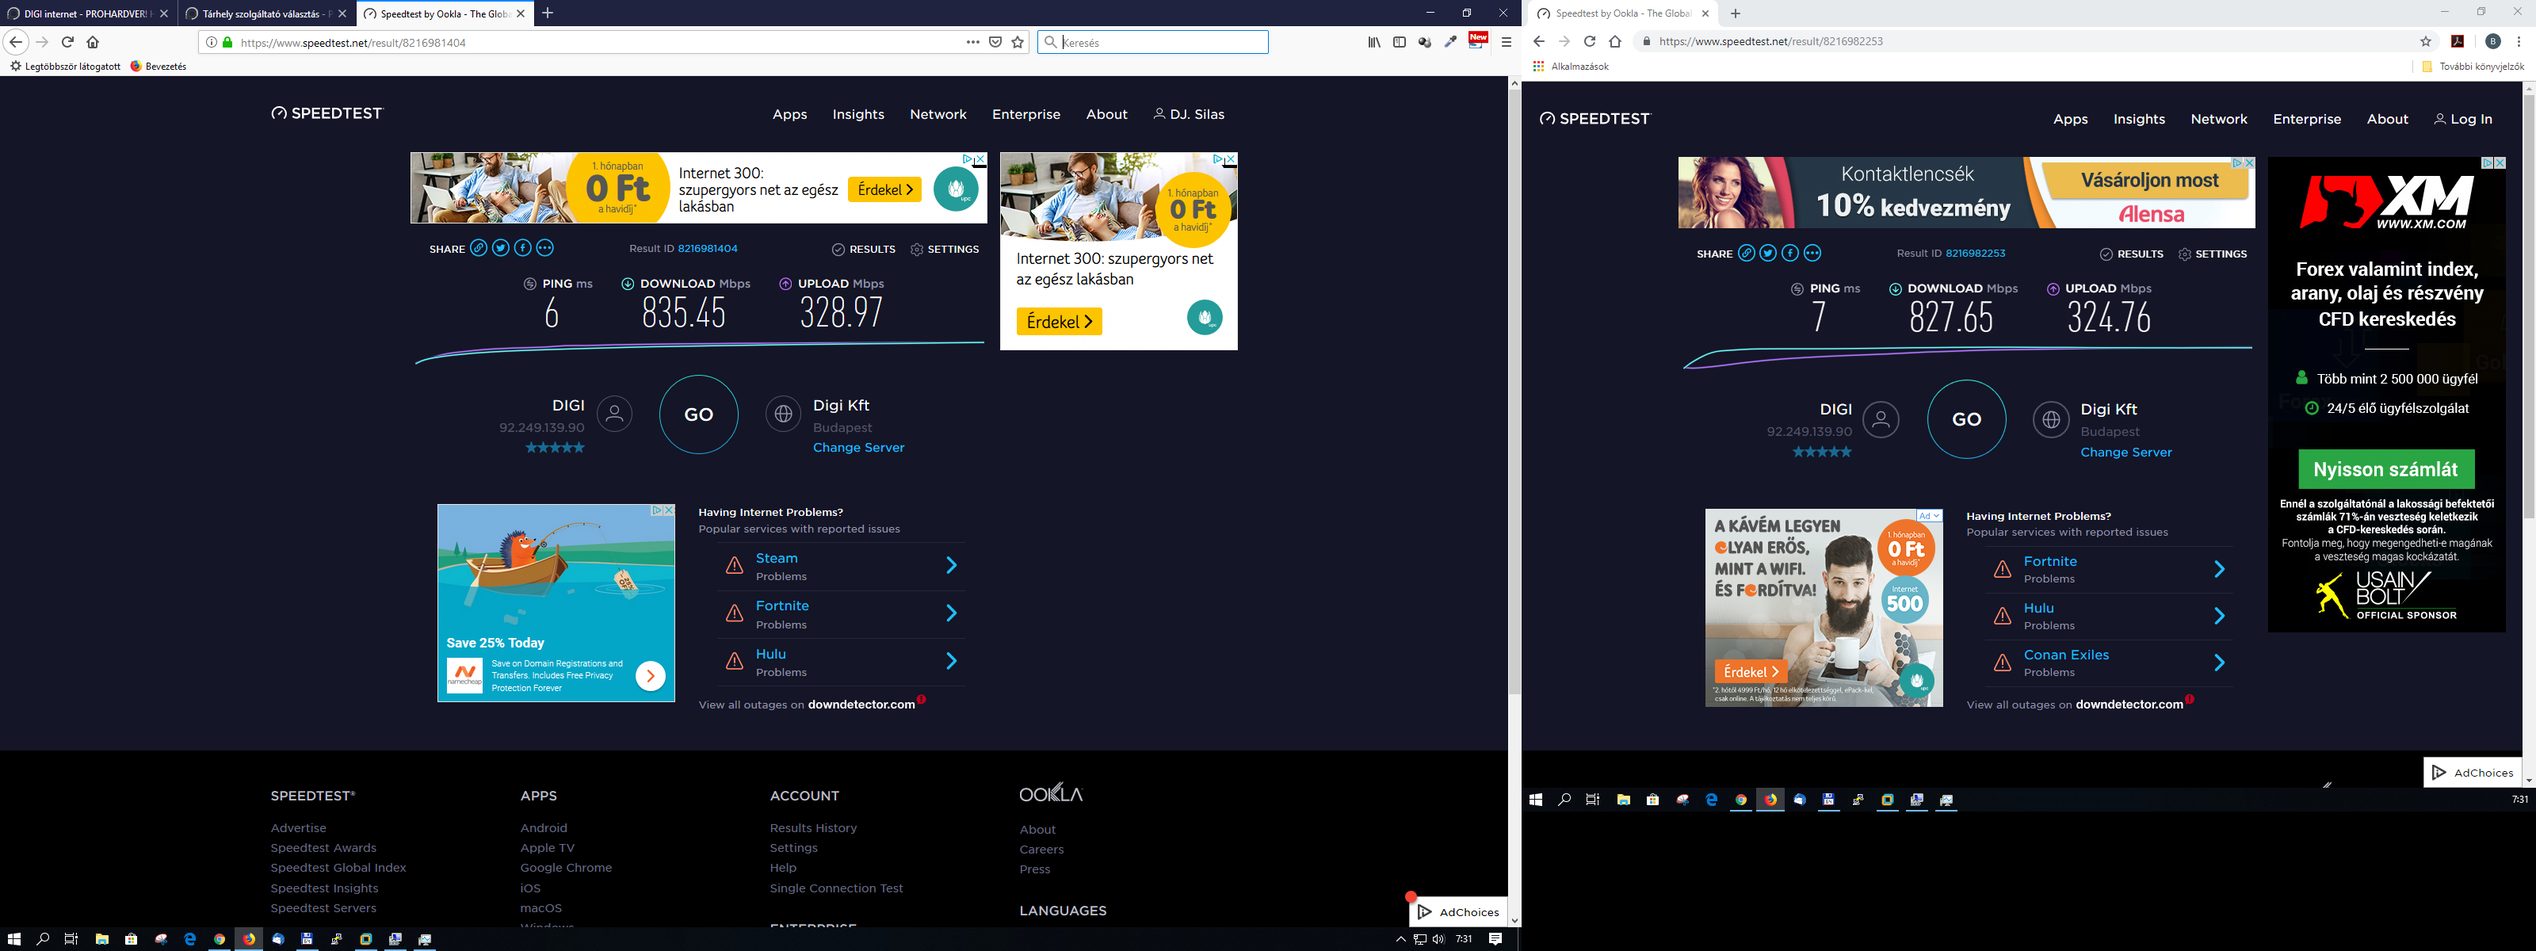This screenshot has width=2536, height=951.
Task: Open Single Connection Test footer link
Action: 836,888
